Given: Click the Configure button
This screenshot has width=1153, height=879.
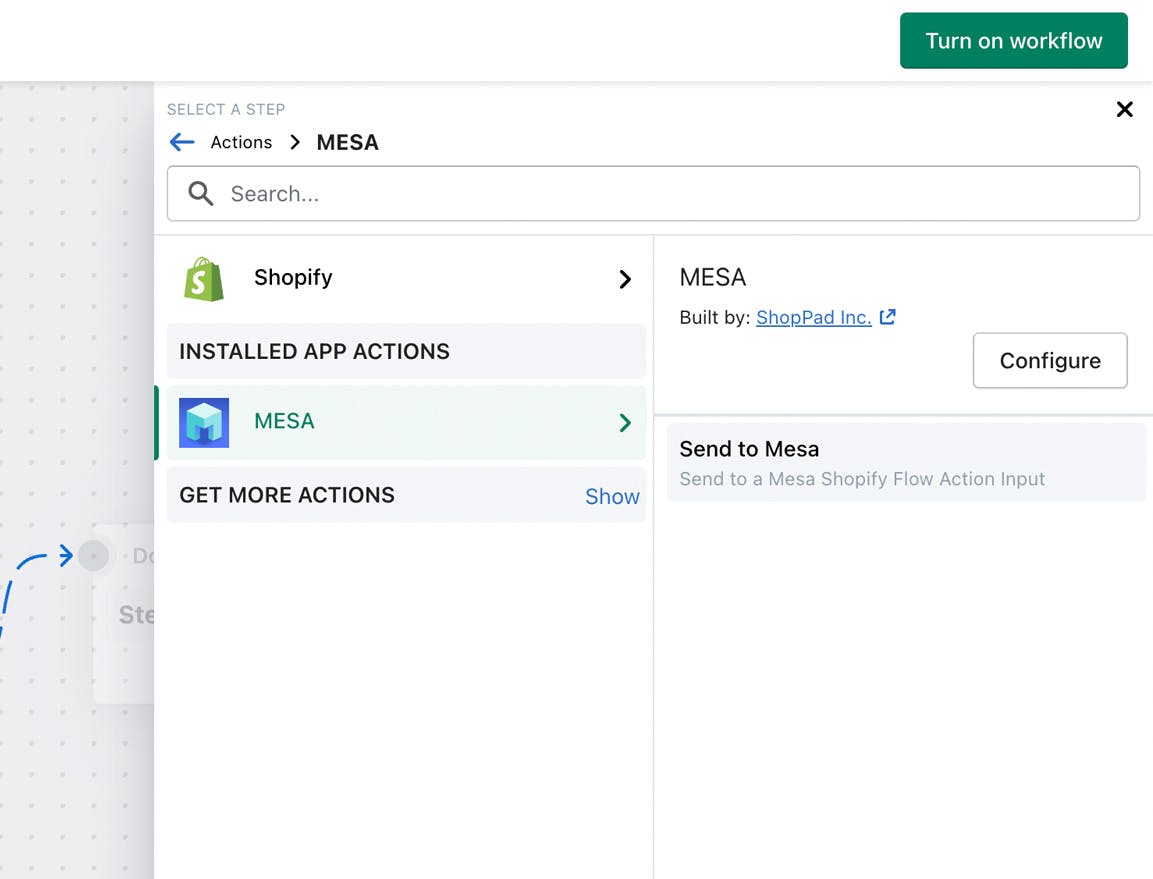Looking at the screenshot, I should click(1050, 360).
